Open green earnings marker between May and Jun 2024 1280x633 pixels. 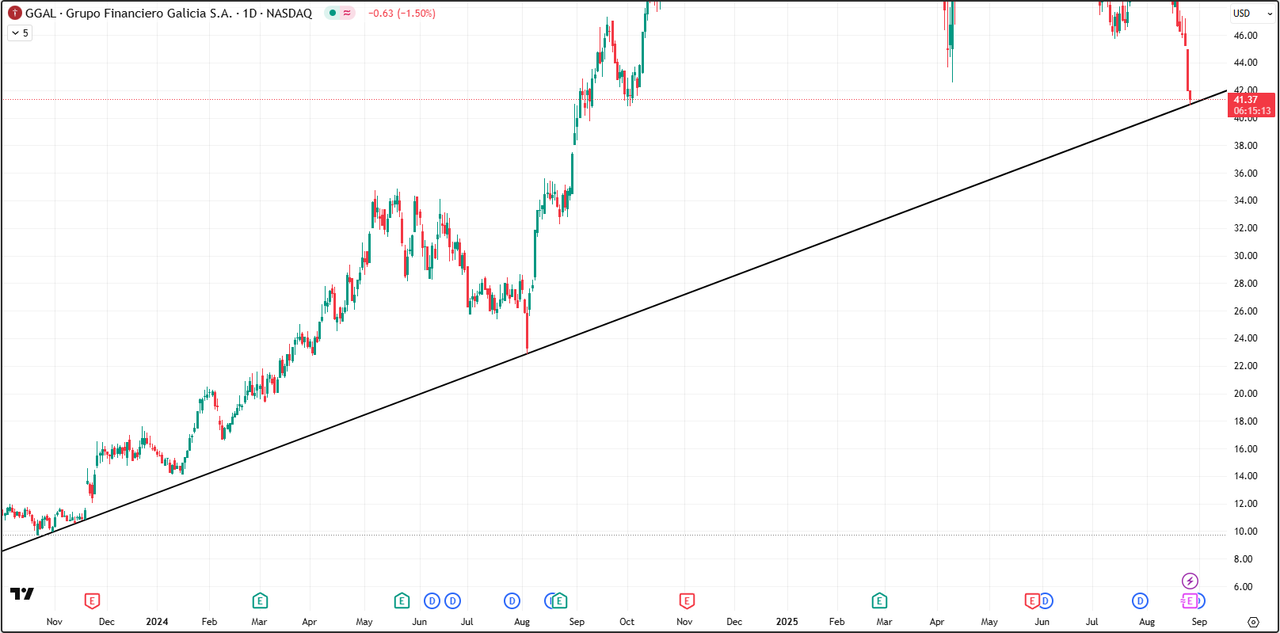401,601
